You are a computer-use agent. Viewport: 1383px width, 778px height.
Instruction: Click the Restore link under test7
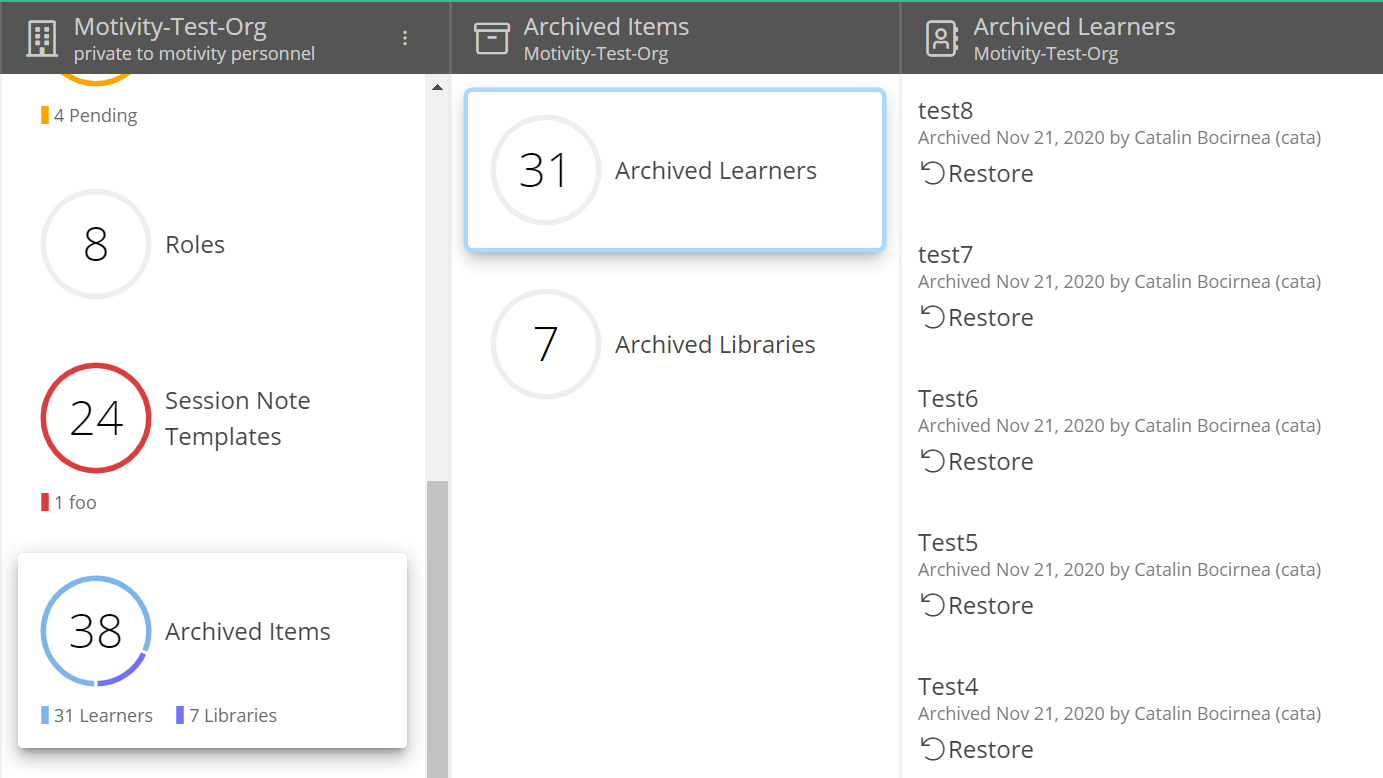tap(977, 316)
